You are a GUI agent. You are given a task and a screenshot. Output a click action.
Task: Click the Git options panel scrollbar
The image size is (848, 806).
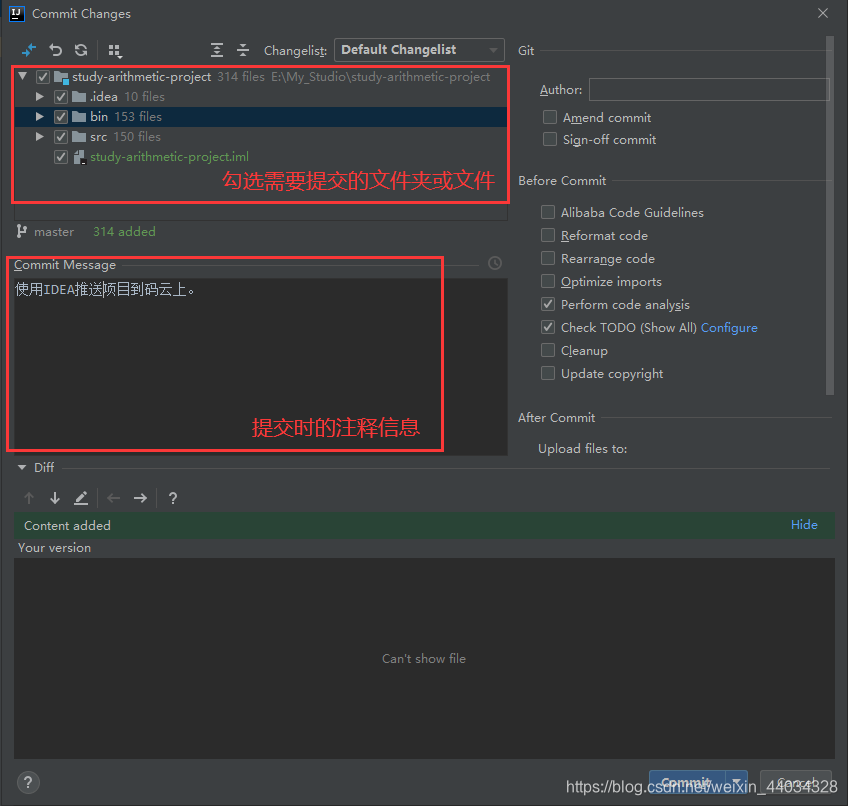pos(830,215)
